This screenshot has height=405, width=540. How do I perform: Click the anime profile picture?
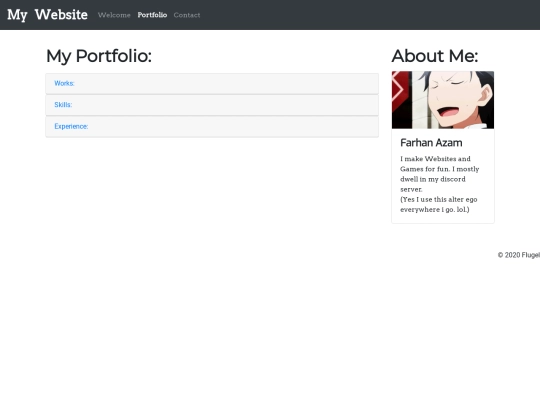pyautogui.click(x=443, y=100)
